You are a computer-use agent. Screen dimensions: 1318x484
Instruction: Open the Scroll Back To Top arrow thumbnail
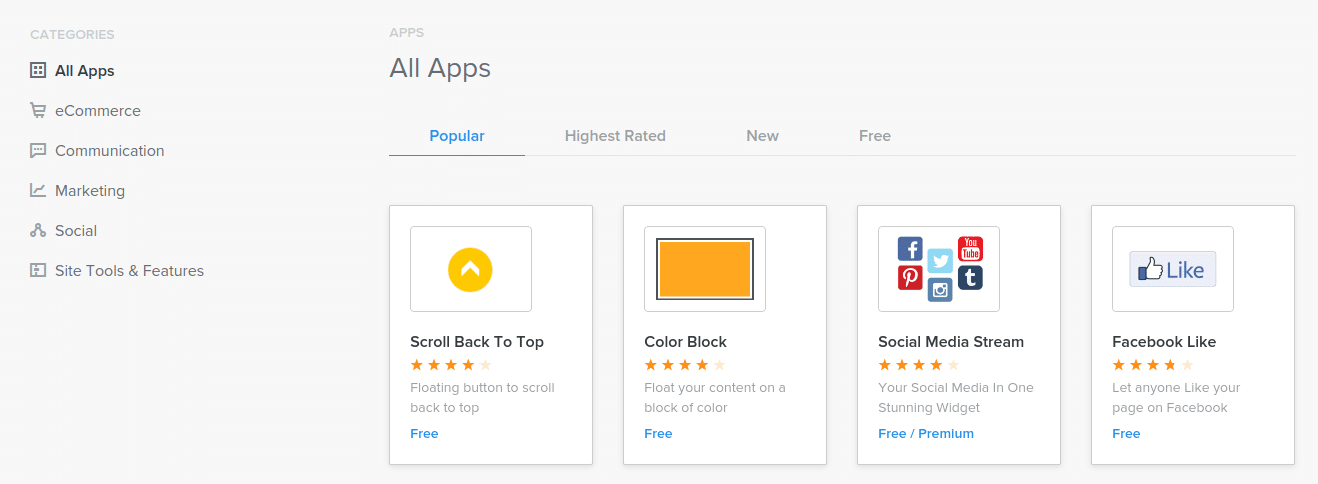click(470, 269)
